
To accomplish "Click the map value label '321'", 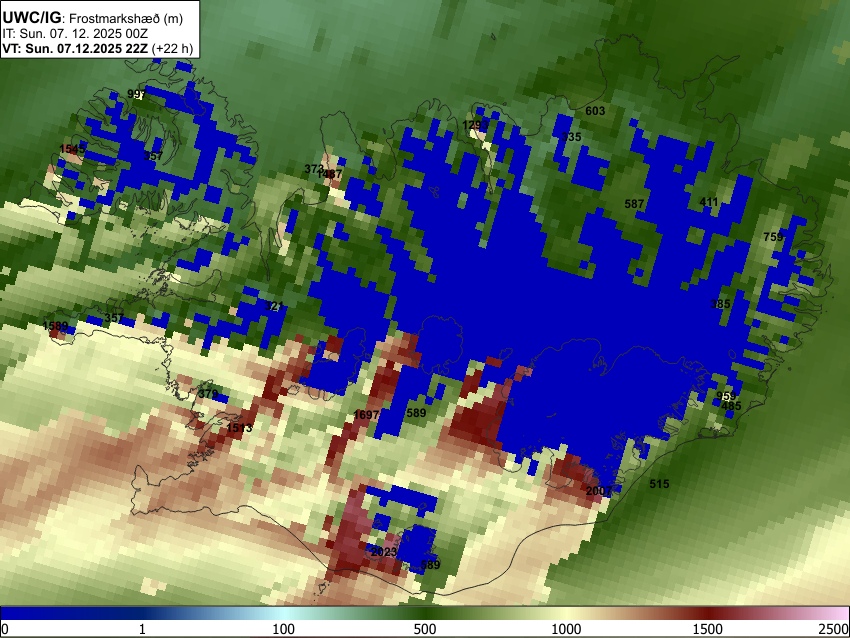I will (x=274, y=307).
